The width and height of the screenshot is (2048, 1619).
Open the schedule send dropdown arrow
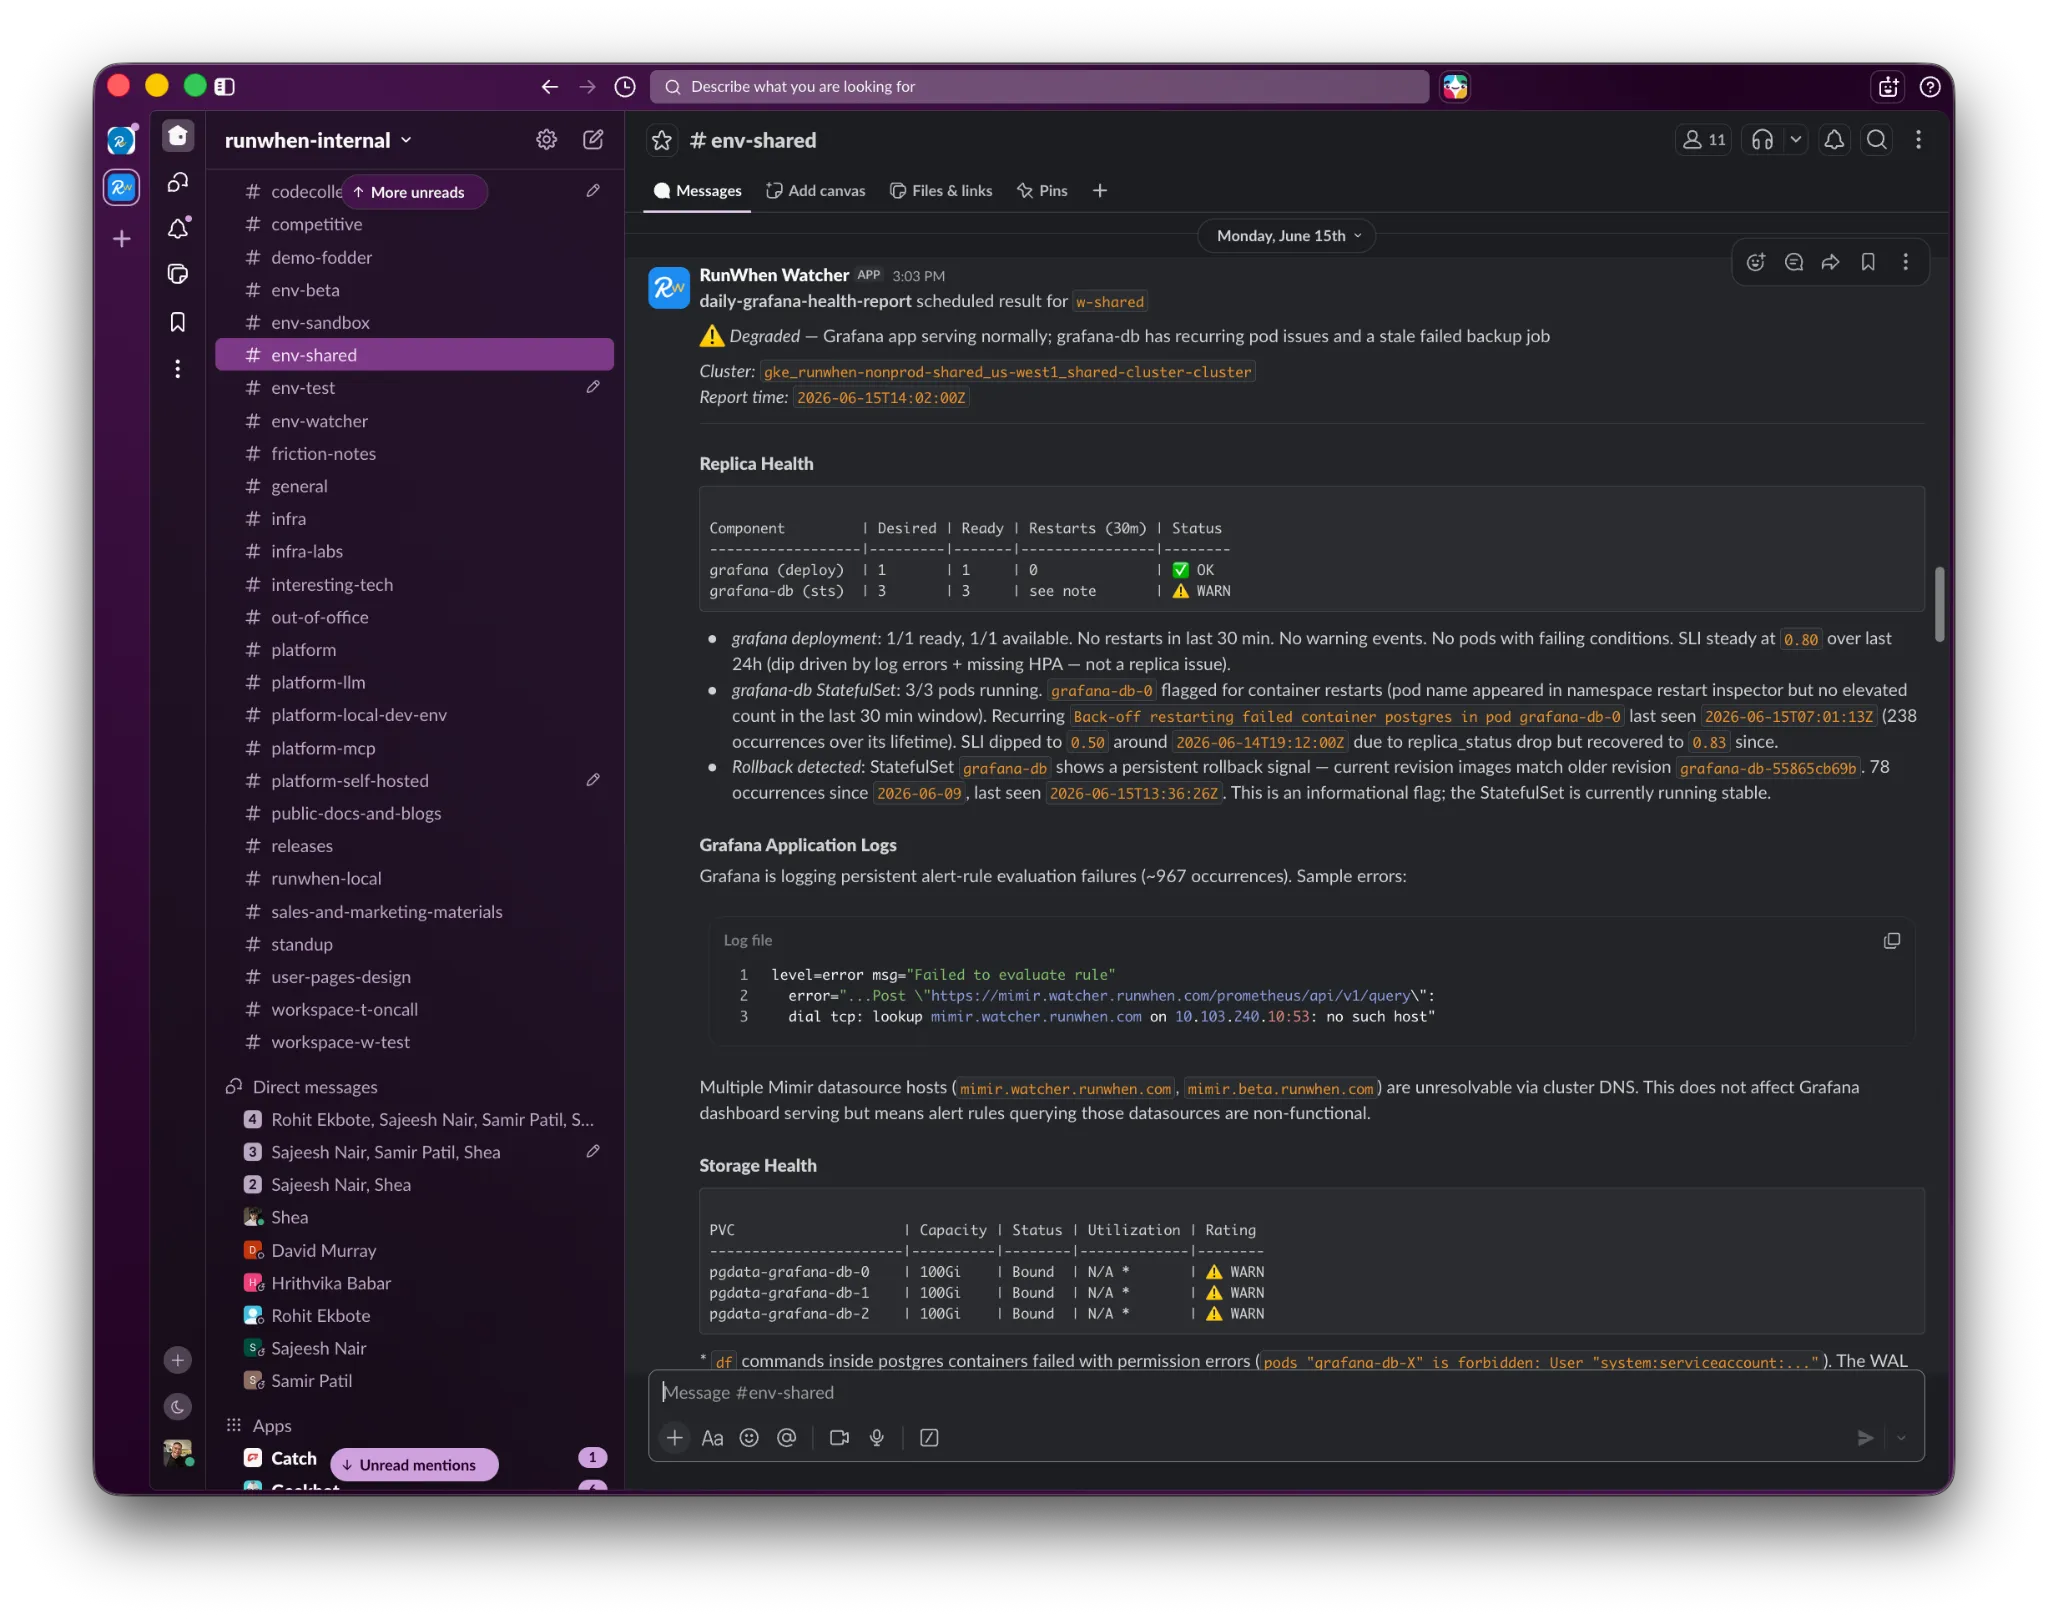tap(1902, 1438)
